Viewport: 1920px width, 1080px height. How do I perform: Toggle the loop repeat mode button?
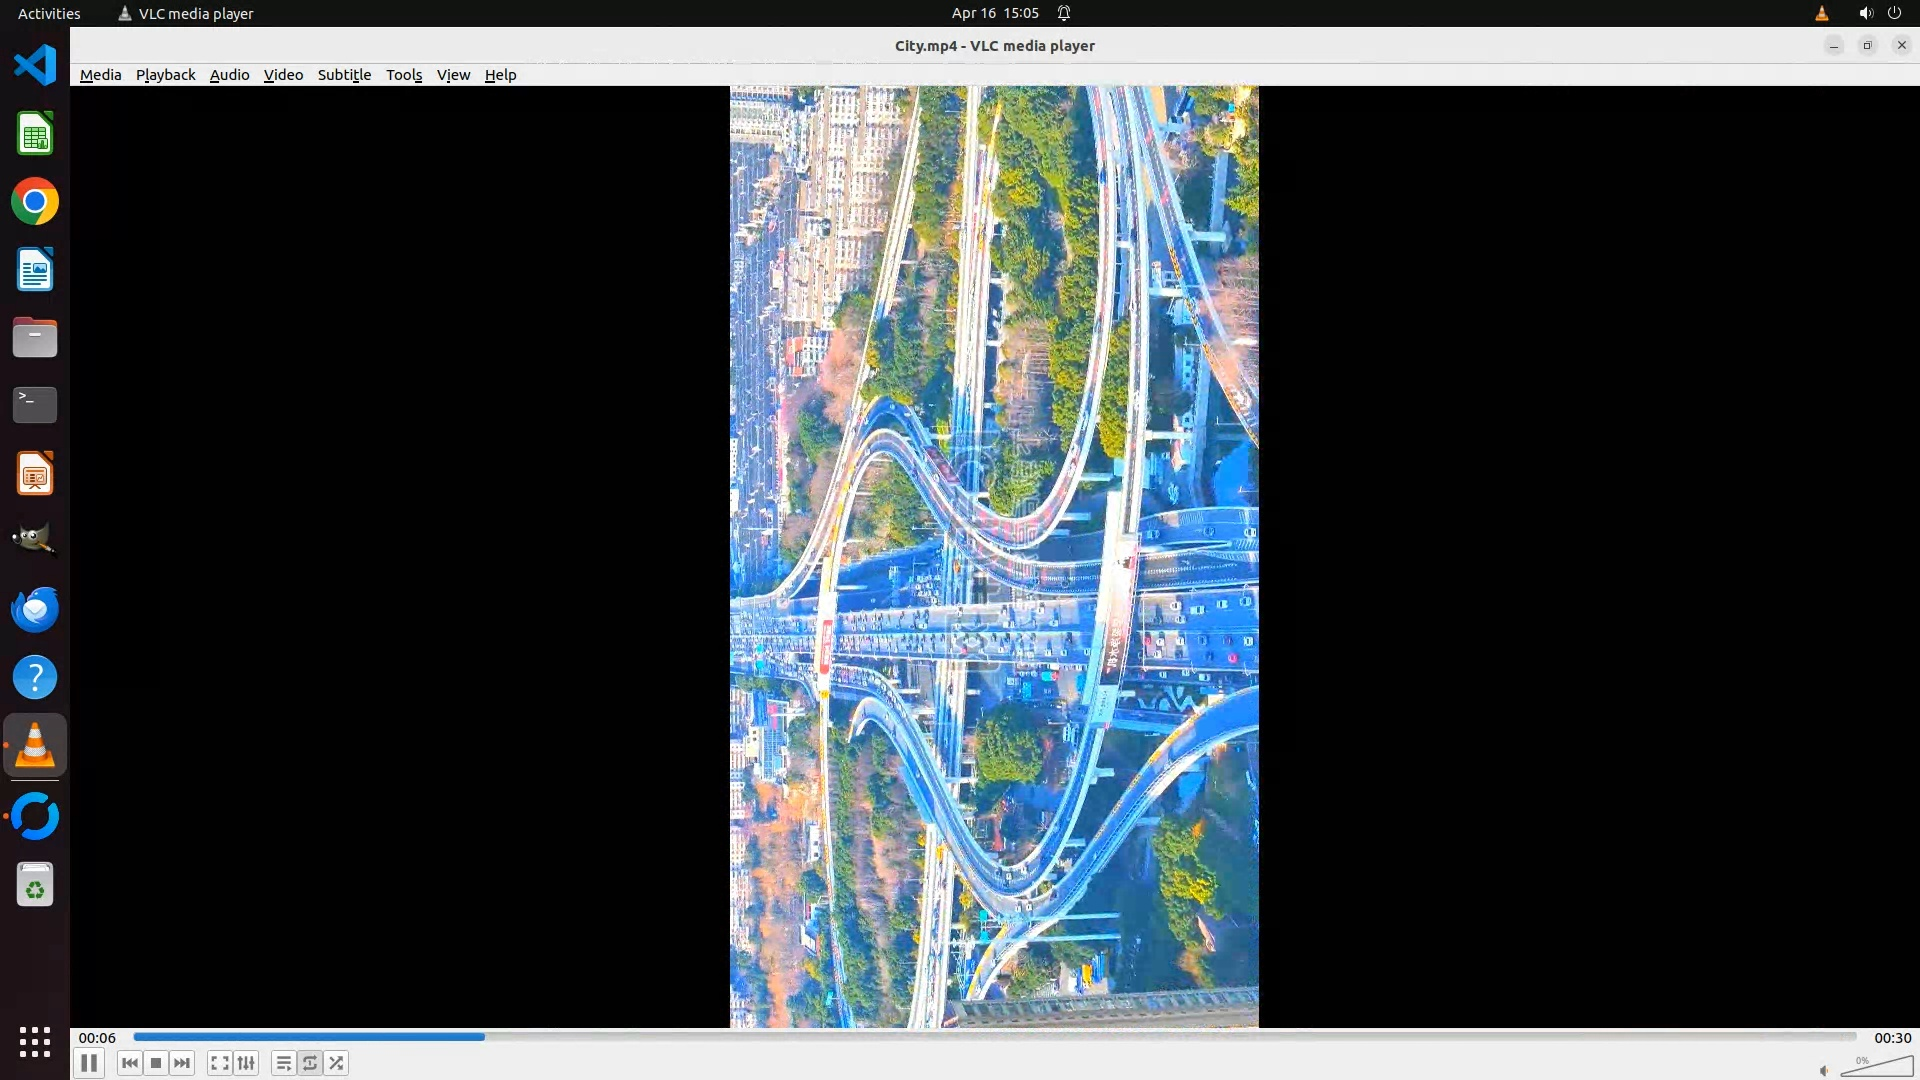pyautogui.click(x=310, y=1063)
